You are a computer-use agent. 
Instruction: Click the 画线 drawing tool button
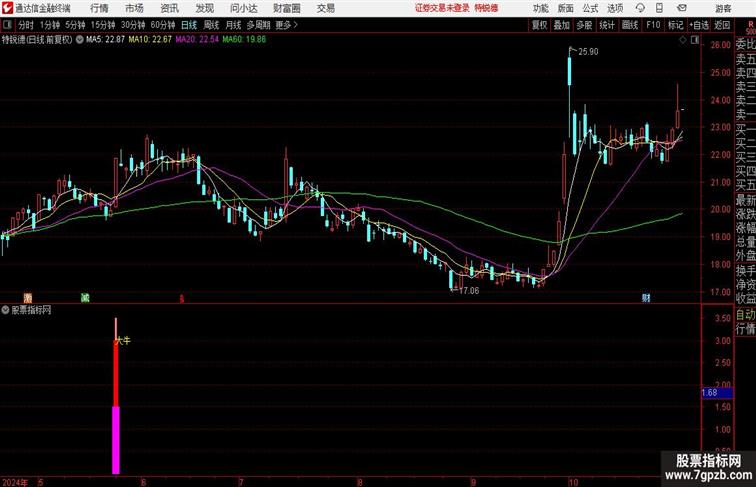630,25
